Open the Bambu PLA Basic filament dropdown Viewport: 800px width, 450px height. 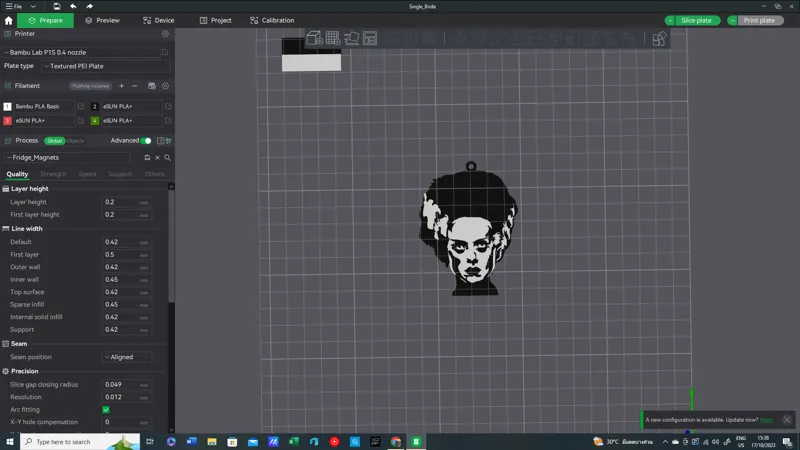click(44, 106)
